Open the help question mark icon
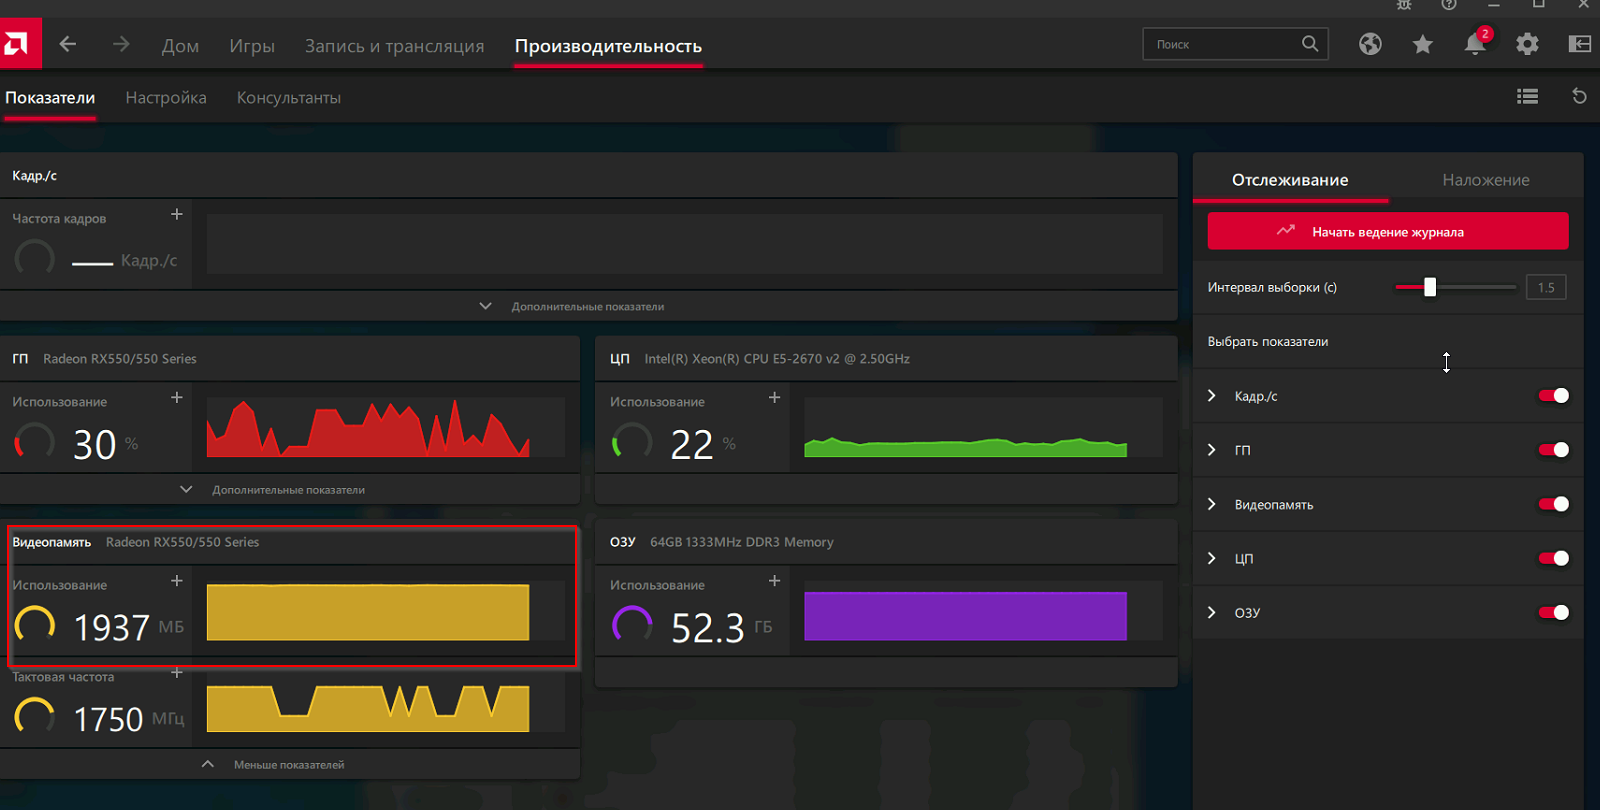Screen dimensions: 1600x810 point(1449,5)
